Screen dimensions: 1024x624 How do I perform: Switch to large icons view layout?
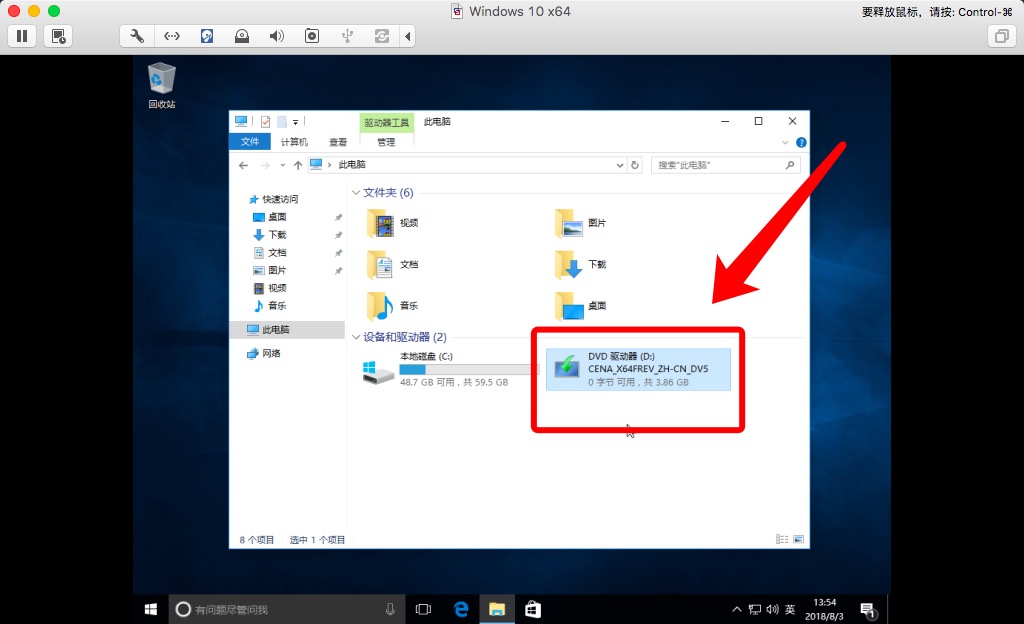(x=798, y=539)
